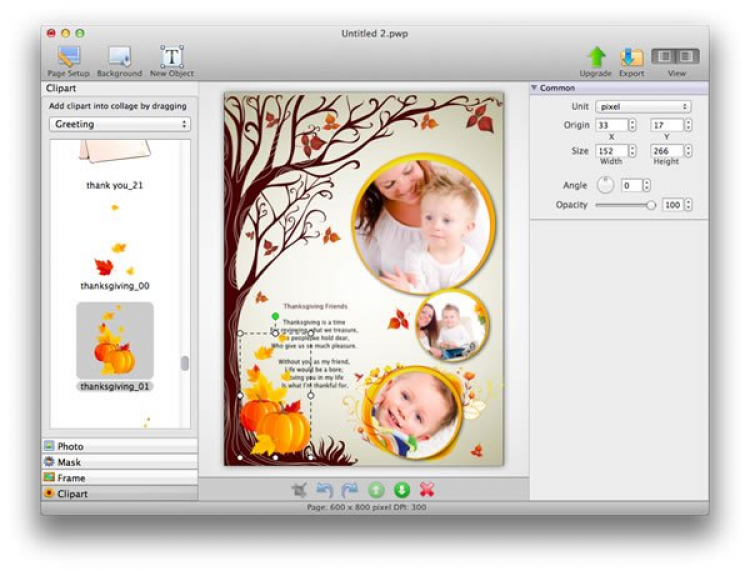This screenshot has height=571, width=750.
Task: Click the Opacity slider handle
Action: pyautogui.click(x=651, y=205)
